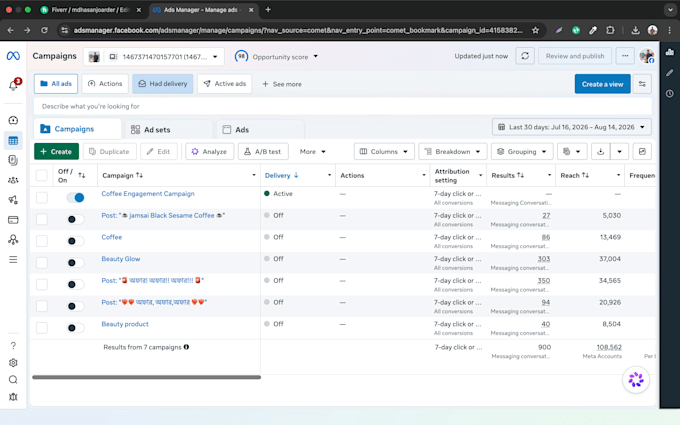This screenshot has width=680, height=425.
Task: Select the Had delivery view filter
Action: 163,84
